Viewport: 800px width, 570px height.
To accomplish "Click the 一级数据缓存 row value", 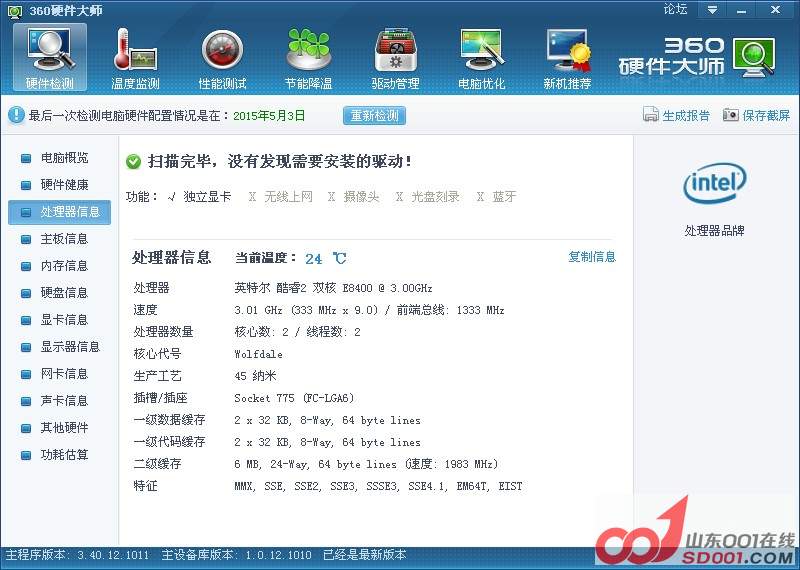I will click(328, 420).
